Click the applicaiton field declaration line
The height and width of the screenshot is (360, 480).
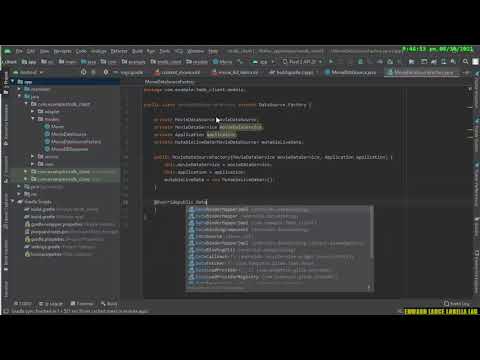[195, 134]
